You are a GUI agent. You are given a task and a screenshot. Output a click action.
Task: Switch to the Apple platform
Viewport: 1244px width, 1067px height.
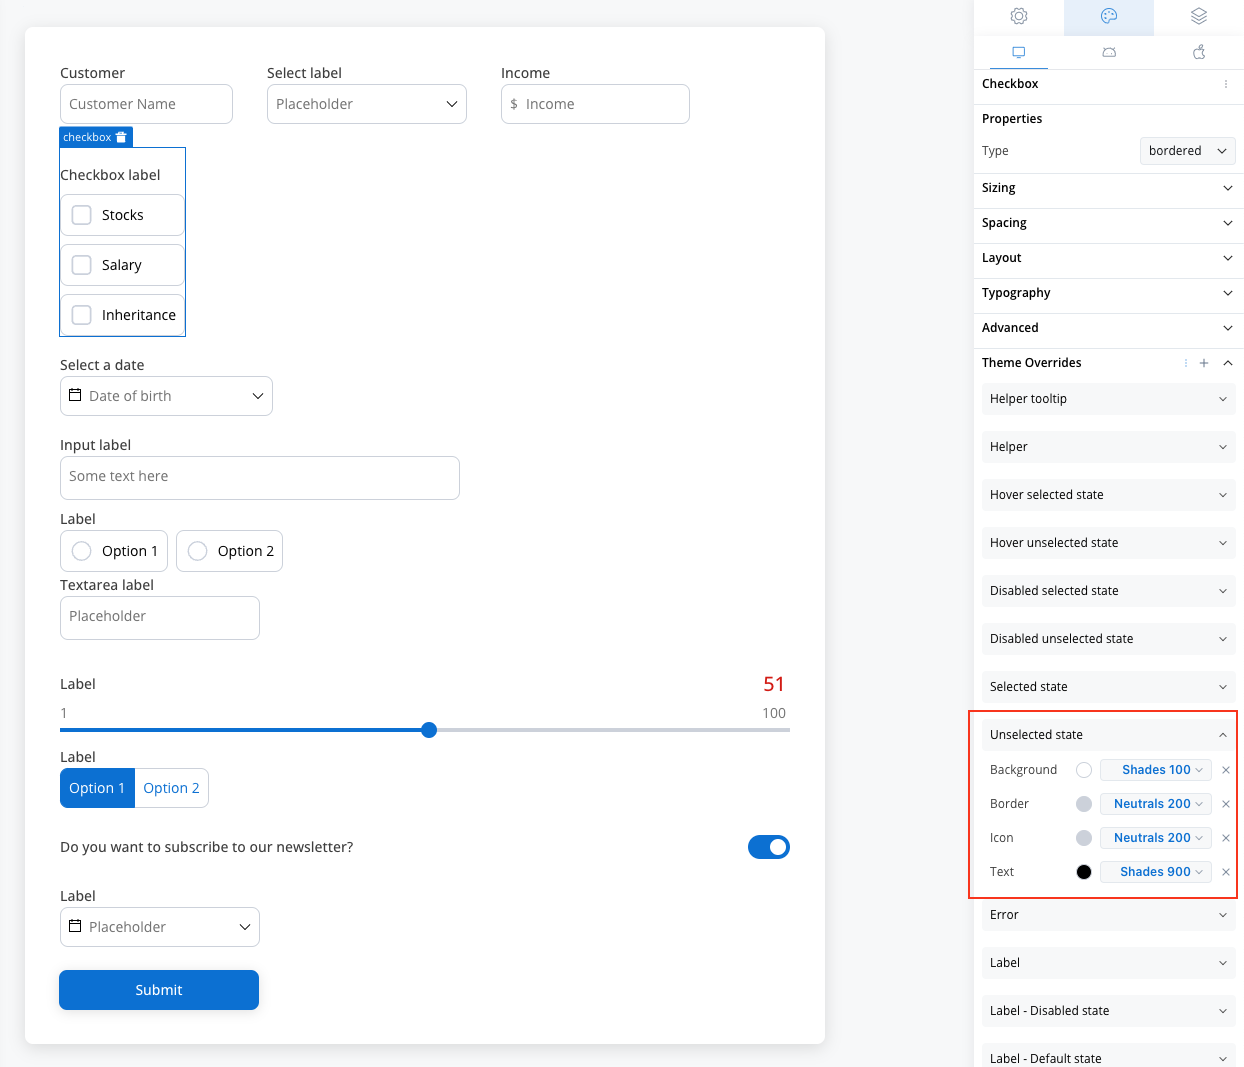1199,52
